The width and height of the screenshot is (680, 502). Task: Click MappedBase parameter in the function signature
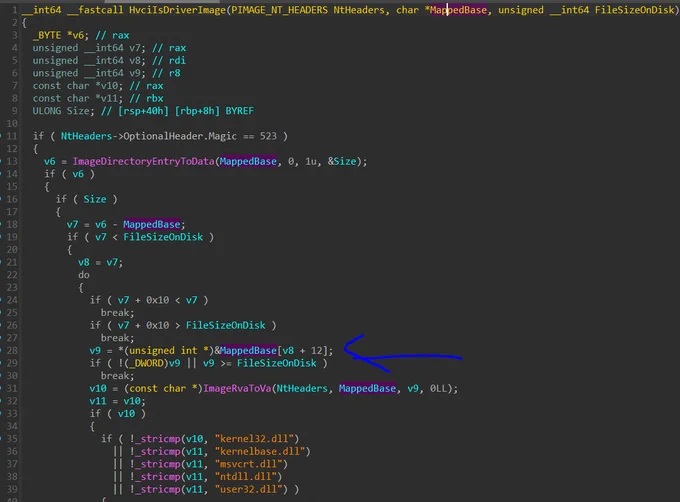coord(458,10)
